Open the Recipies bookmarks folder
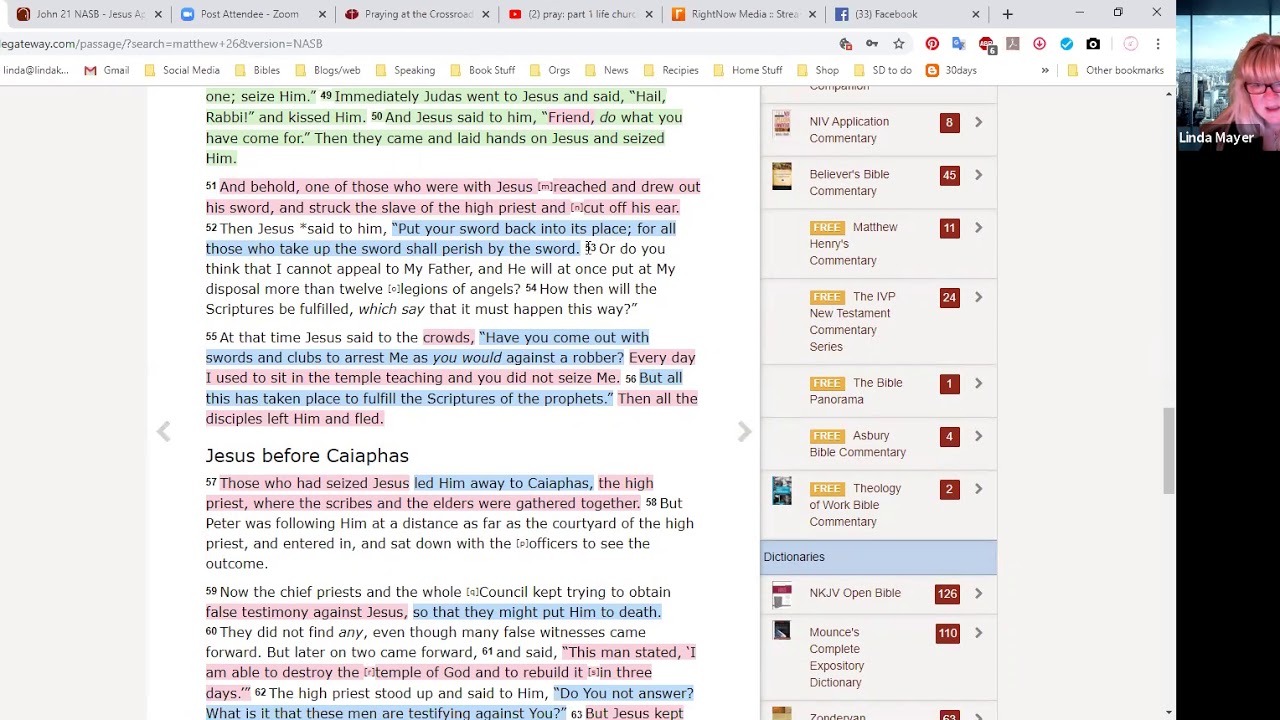 (670, 70)
